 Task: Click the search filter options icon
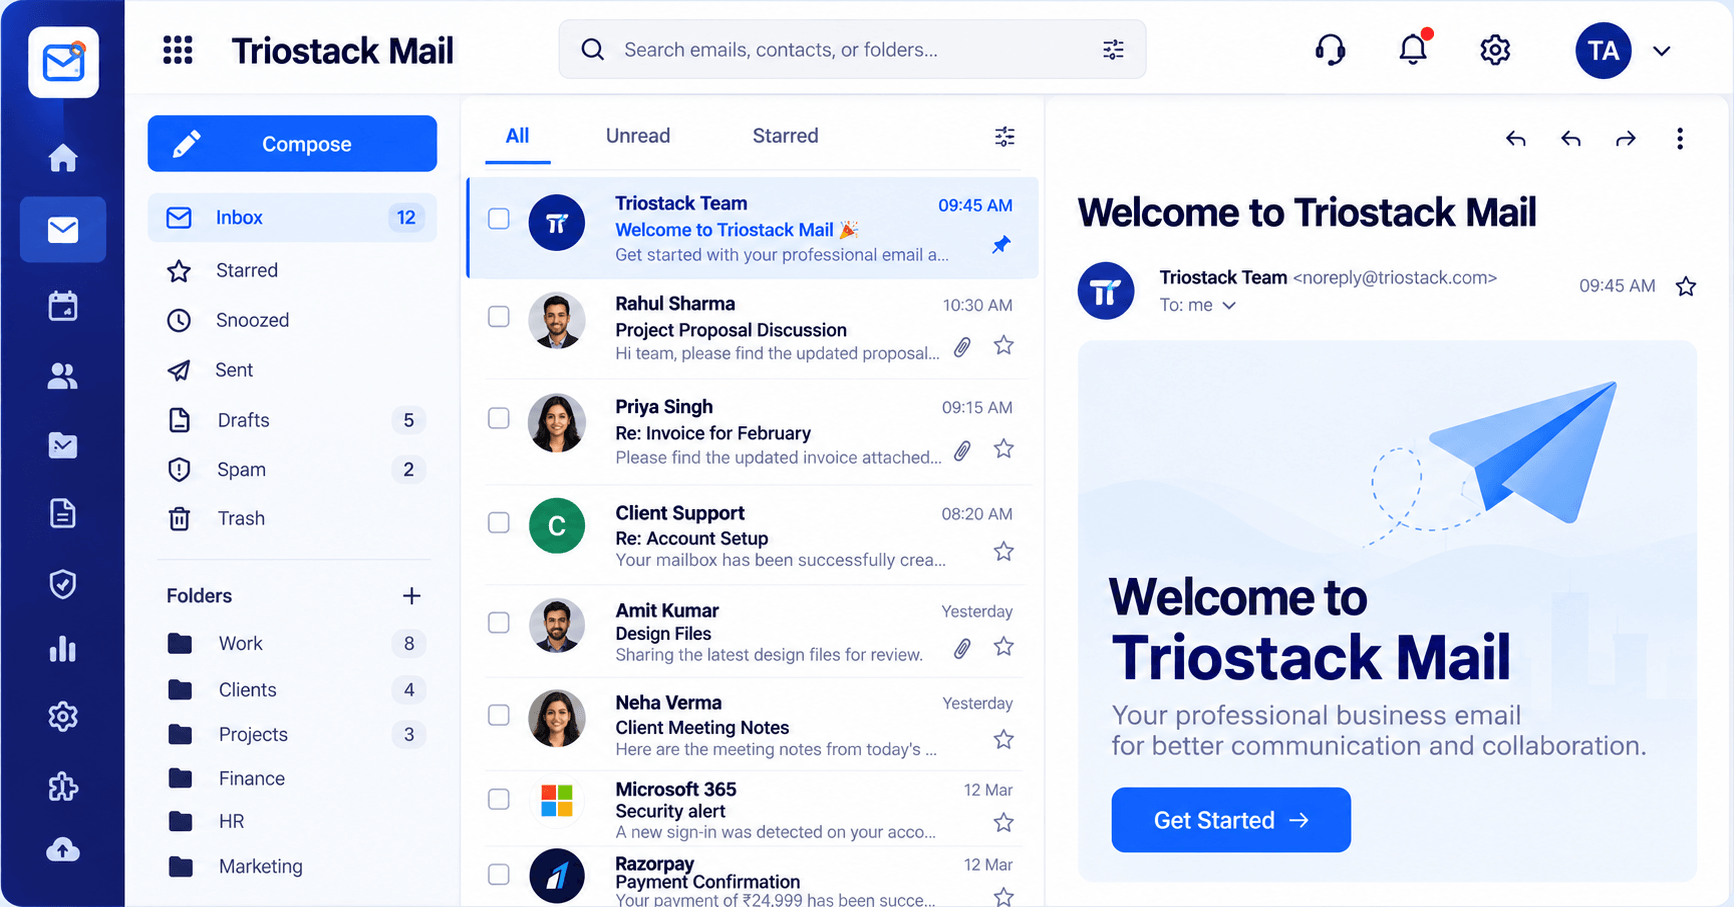coord(1113,50)
